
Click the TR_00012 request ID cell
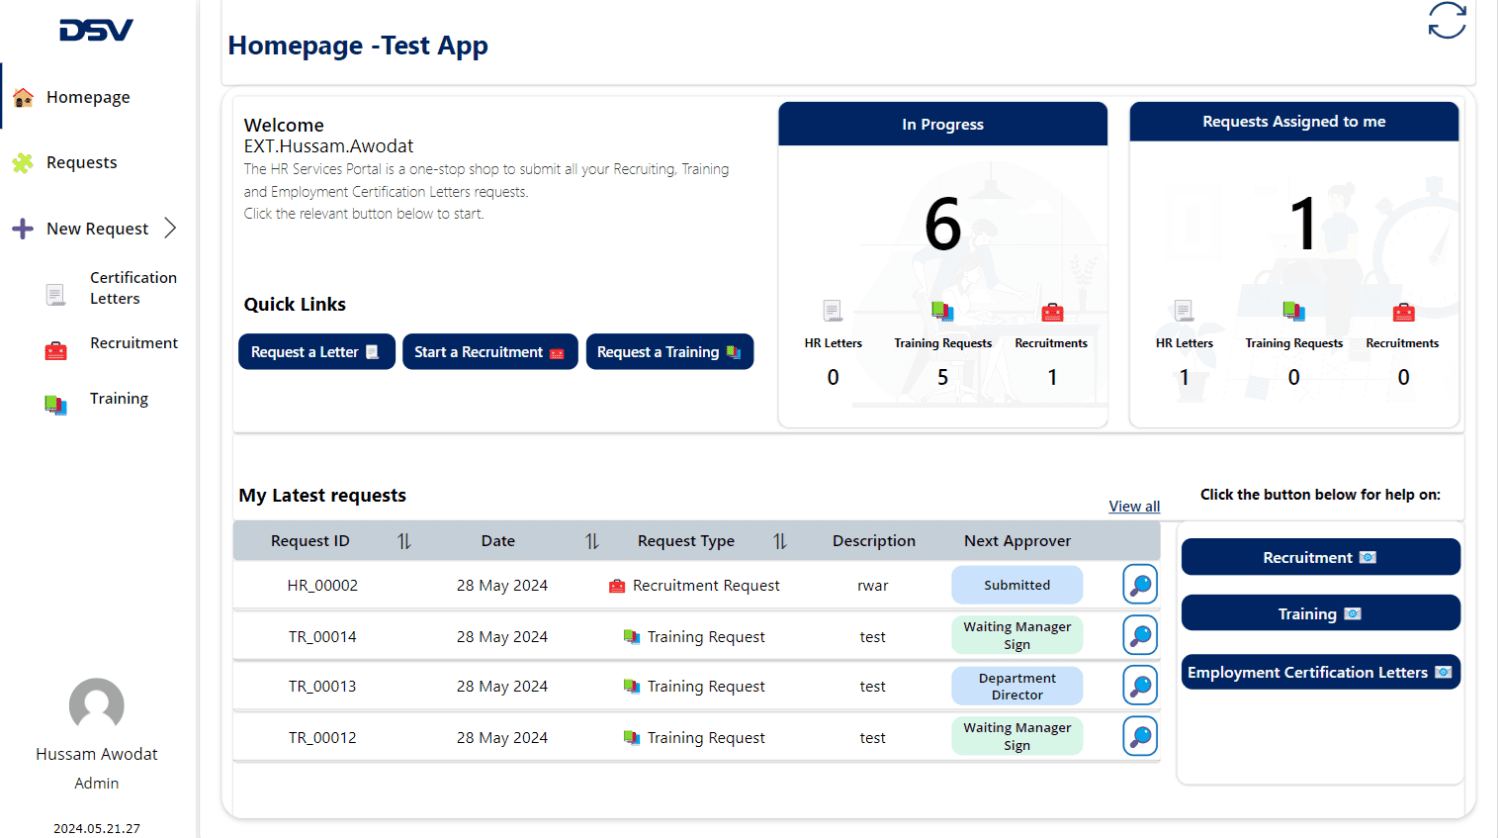(x=322, y=737)
